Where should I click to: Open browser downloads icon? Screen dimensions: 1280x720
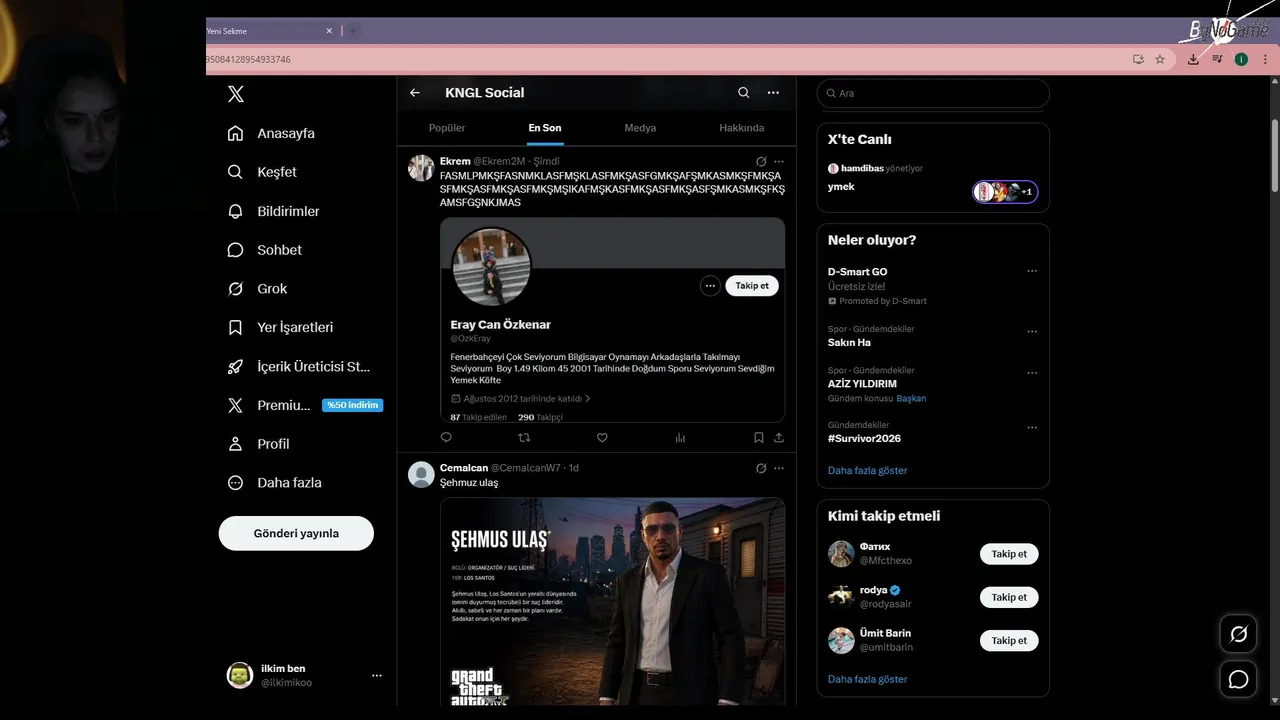point(1193,59)
